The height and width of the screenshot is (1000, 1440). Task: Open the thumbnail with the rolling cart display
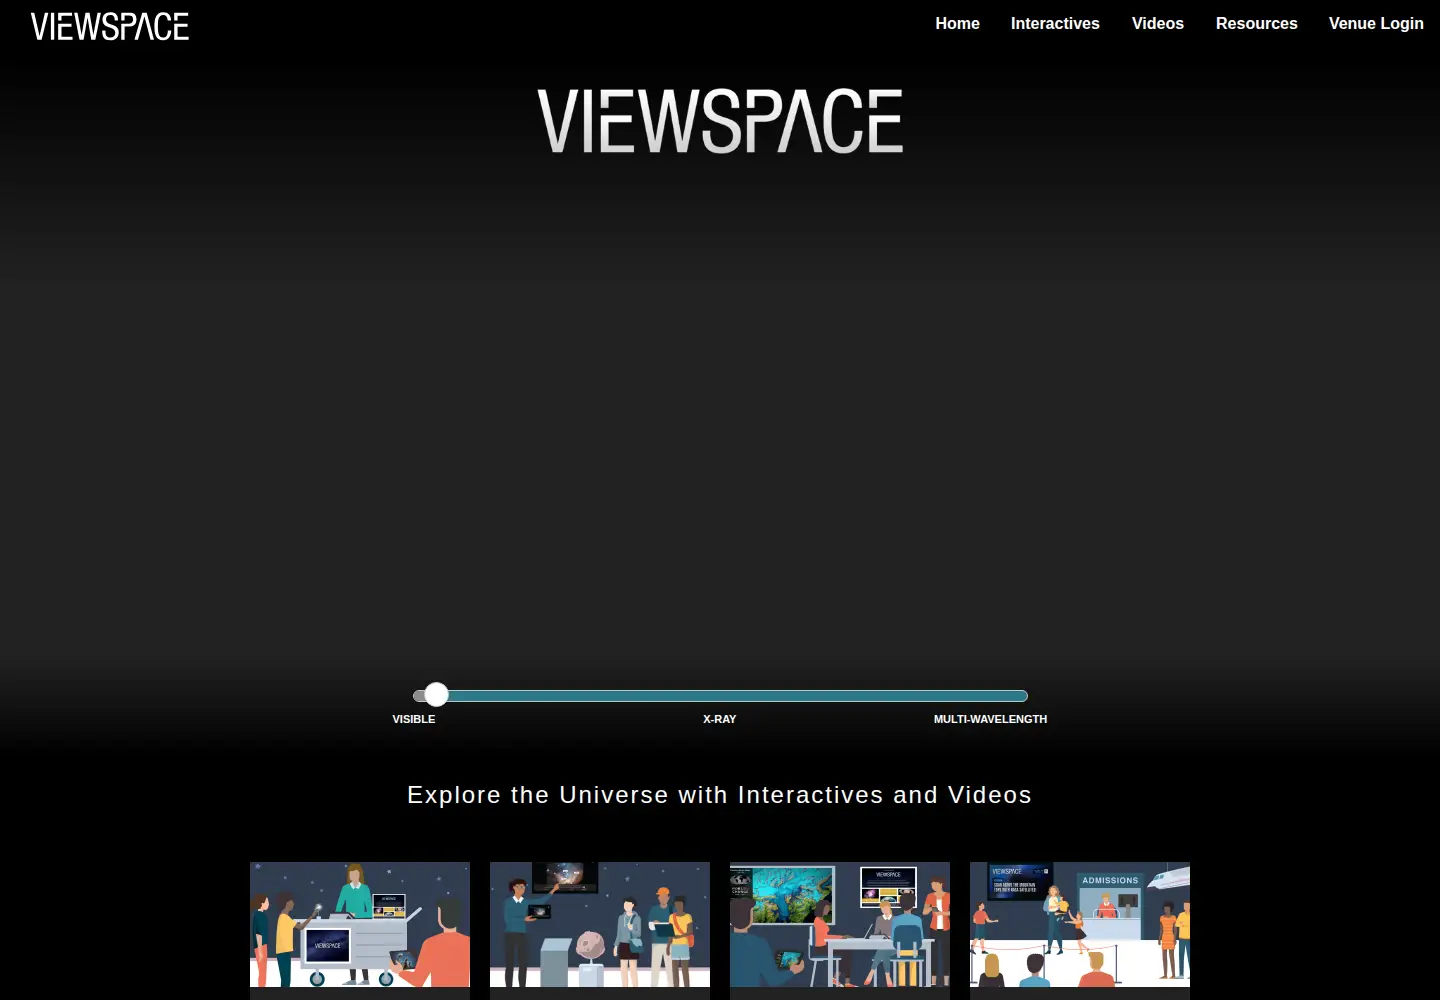(360, 925)
